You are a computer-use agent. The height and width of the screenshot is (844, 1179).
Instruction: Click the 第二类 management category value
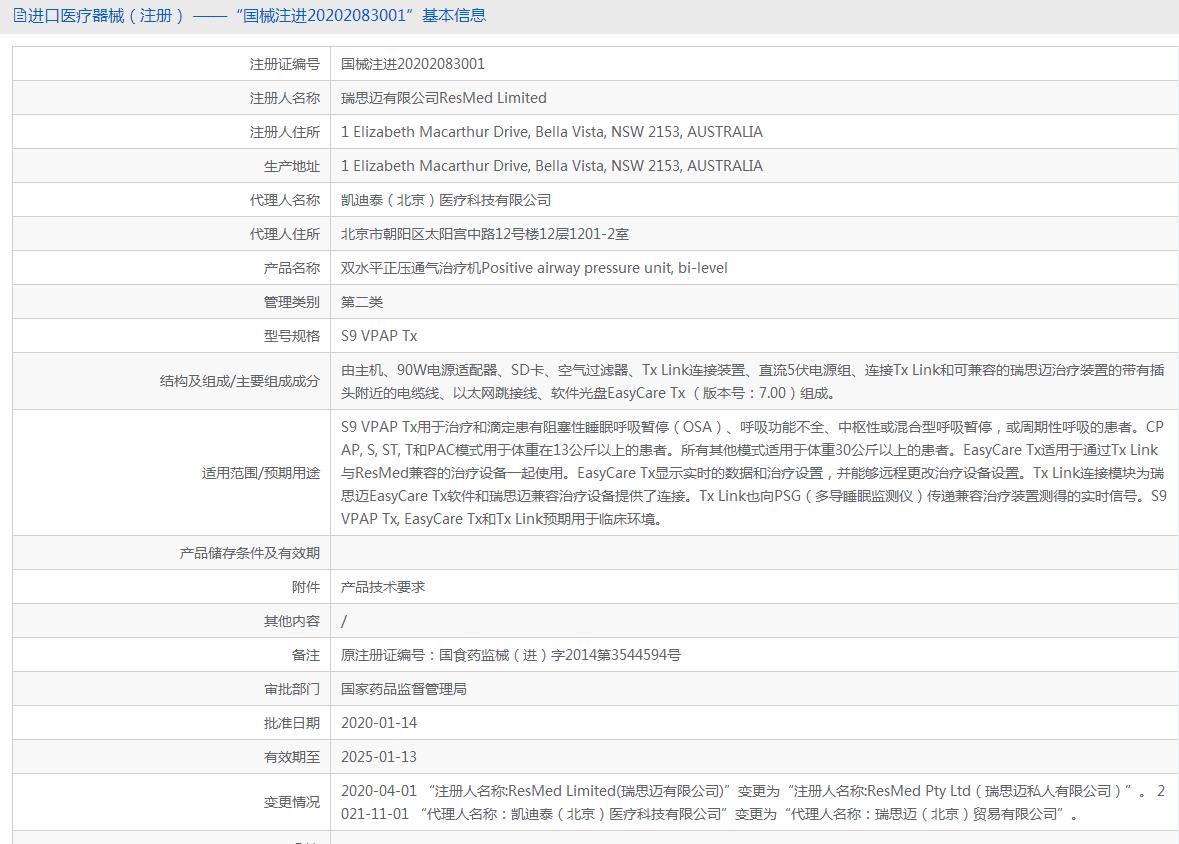pyautogui.click(x=362, y=302)
